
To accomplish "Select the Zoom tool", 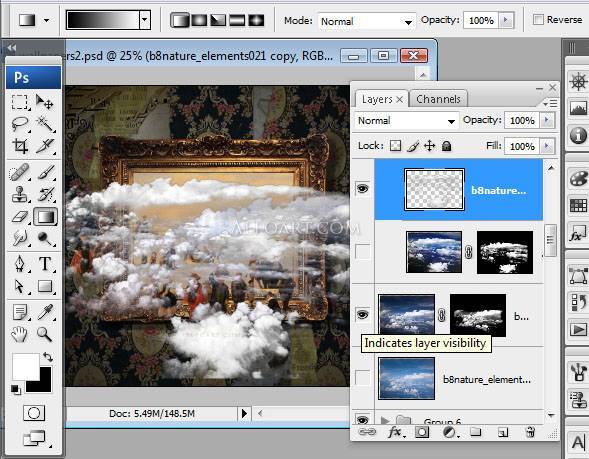I will (x=44, y=334).
